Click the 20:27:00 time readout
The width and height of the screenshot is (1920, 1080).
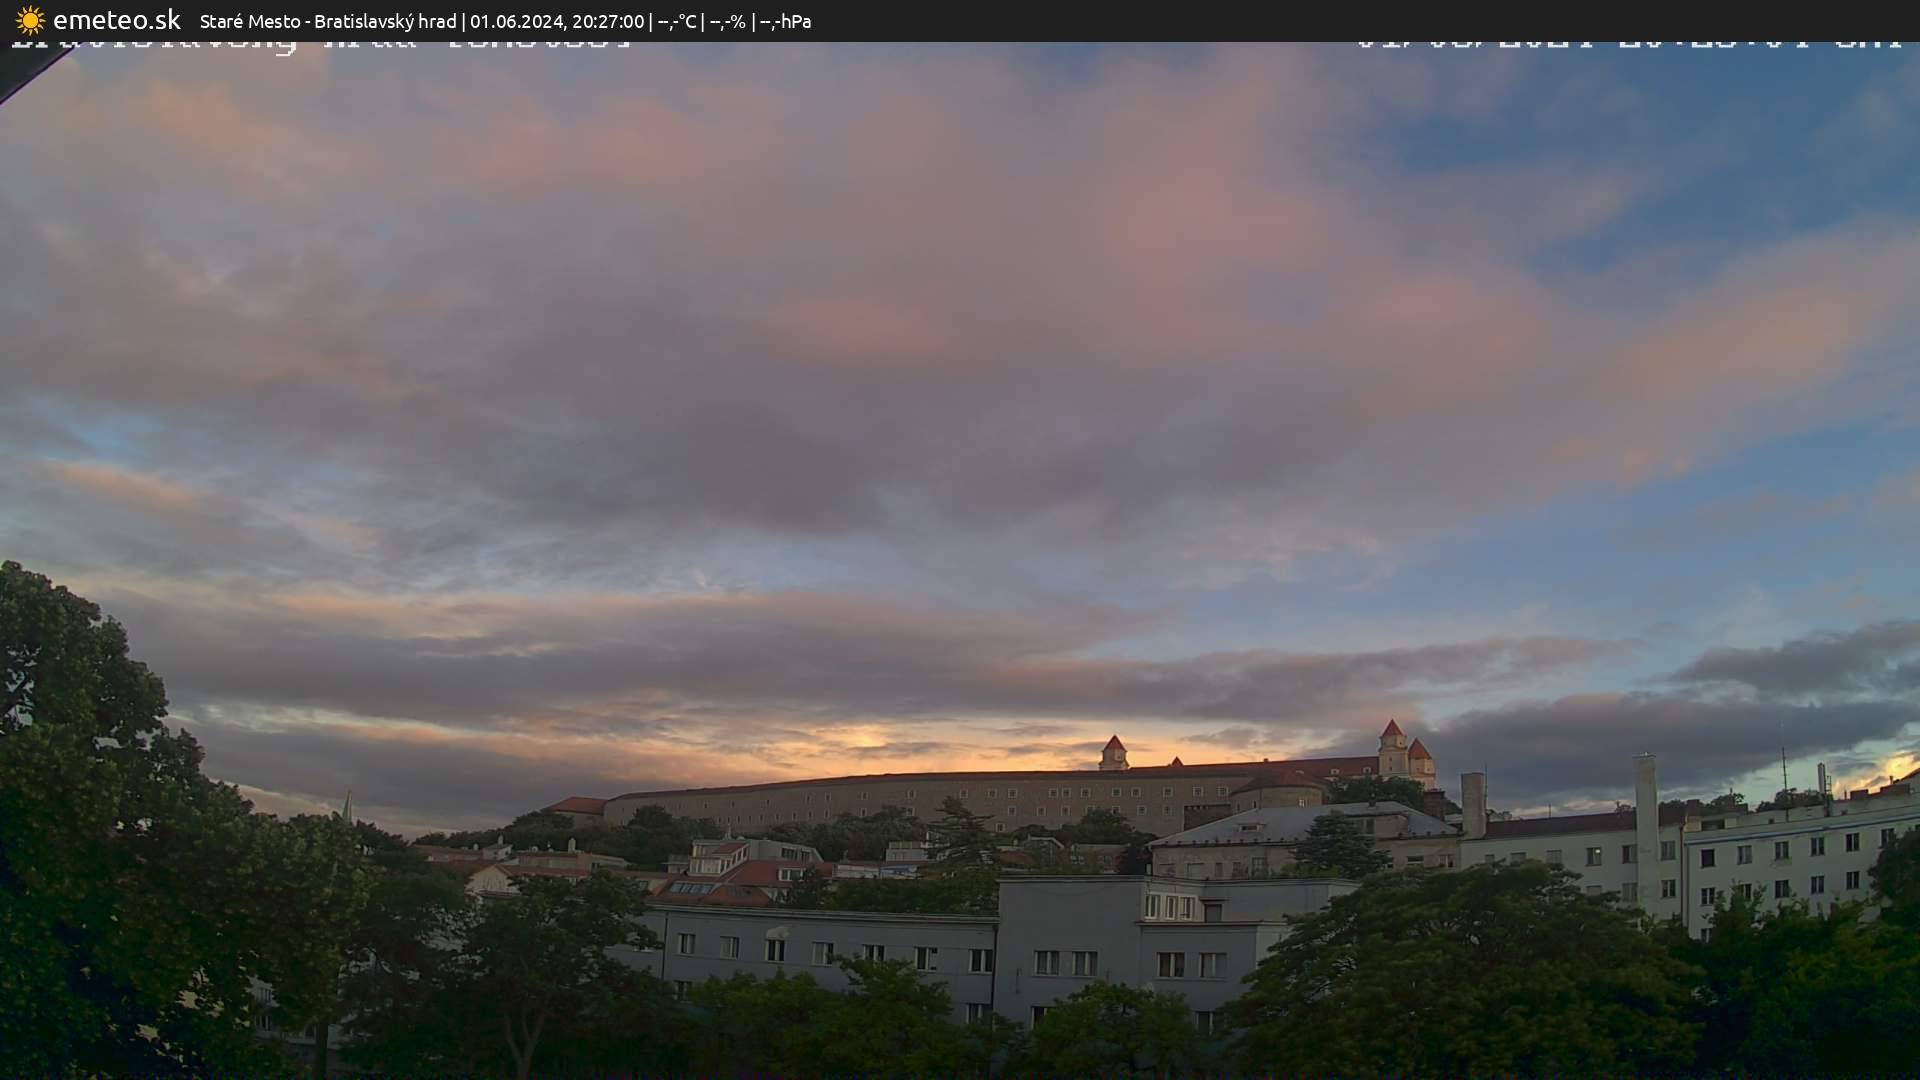pos(608,21)
